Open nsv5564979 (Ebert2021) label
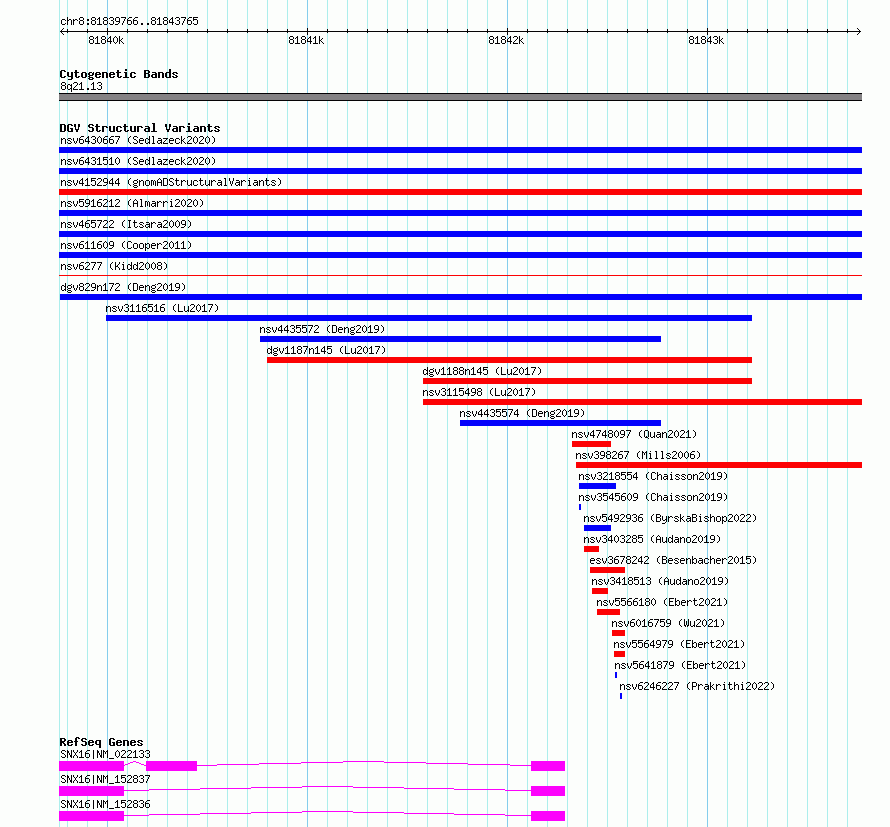Screen dimensions: 890x827 click(x=679, y=644)
